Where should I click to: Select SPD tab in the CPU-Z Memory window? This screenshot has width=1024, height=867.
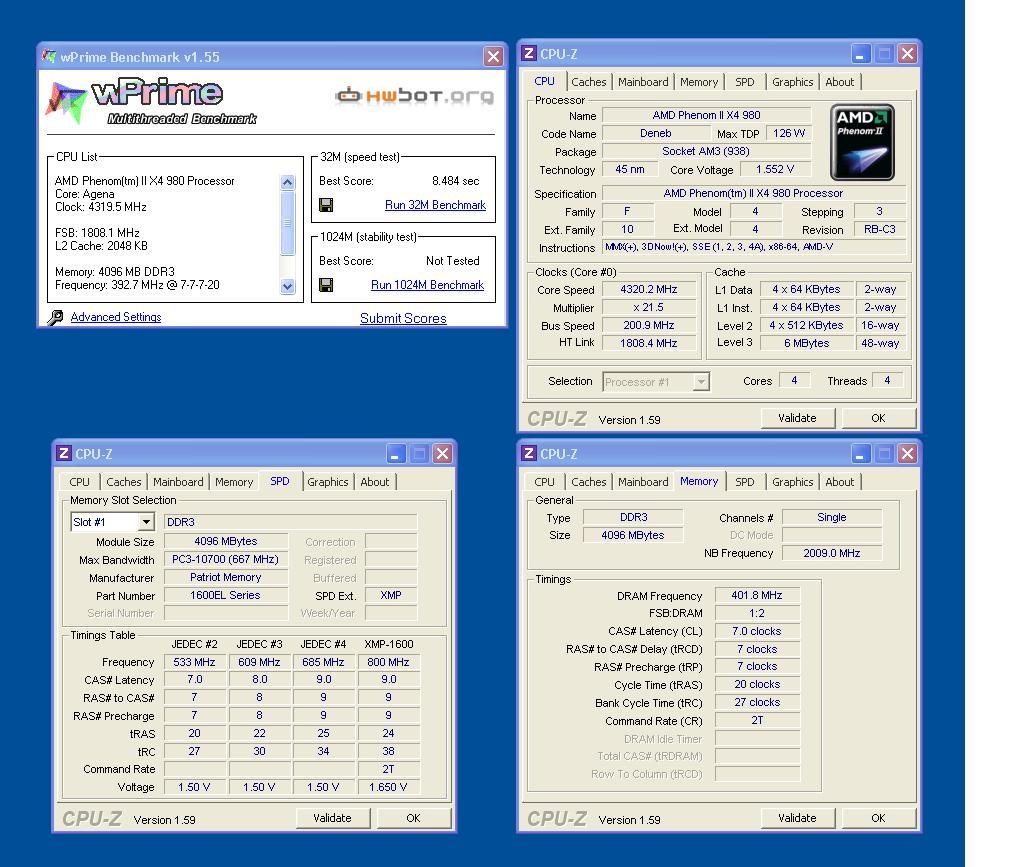[744, 482]
